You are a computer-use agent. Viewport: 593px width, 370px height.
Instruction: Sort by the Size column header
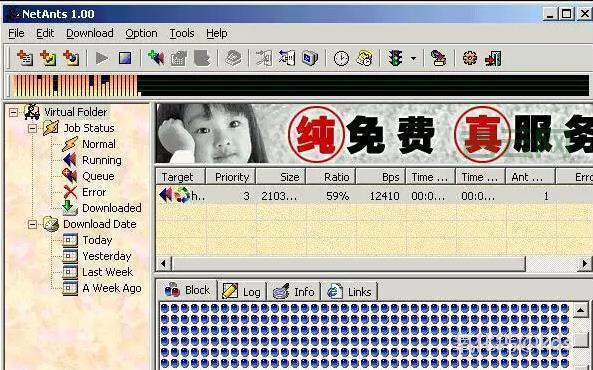point(281,177)
